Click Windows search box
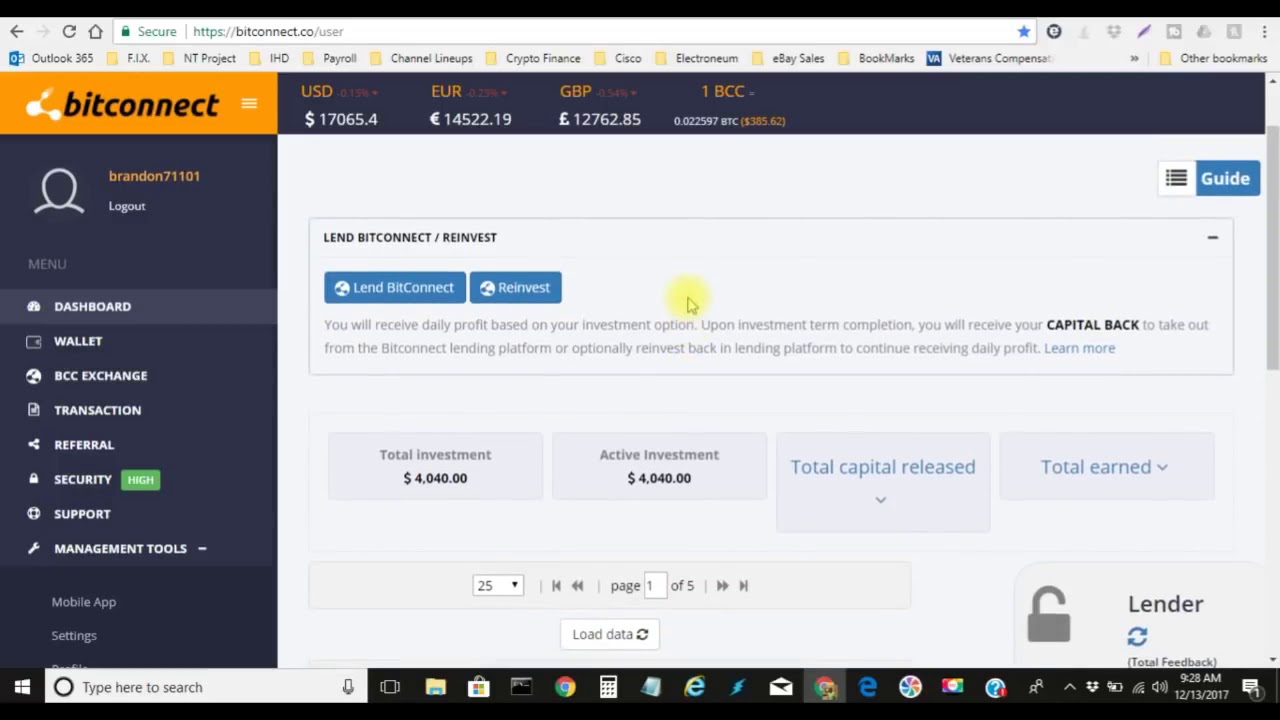 (x=205, y=687)
